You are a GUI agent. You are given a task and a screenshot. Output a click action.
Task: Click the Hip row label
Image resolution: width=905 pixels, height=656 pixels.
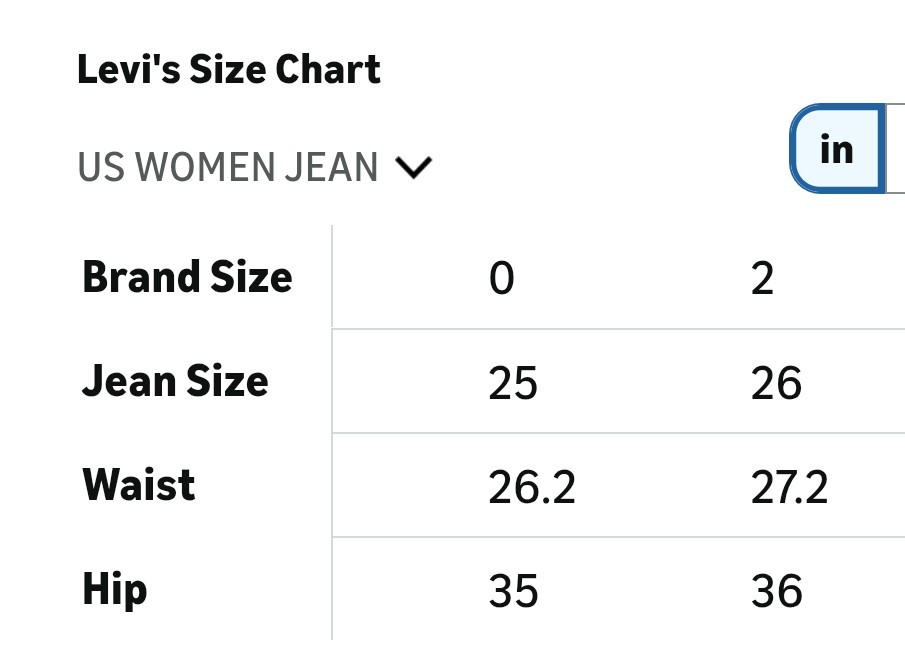coord(115,590)
